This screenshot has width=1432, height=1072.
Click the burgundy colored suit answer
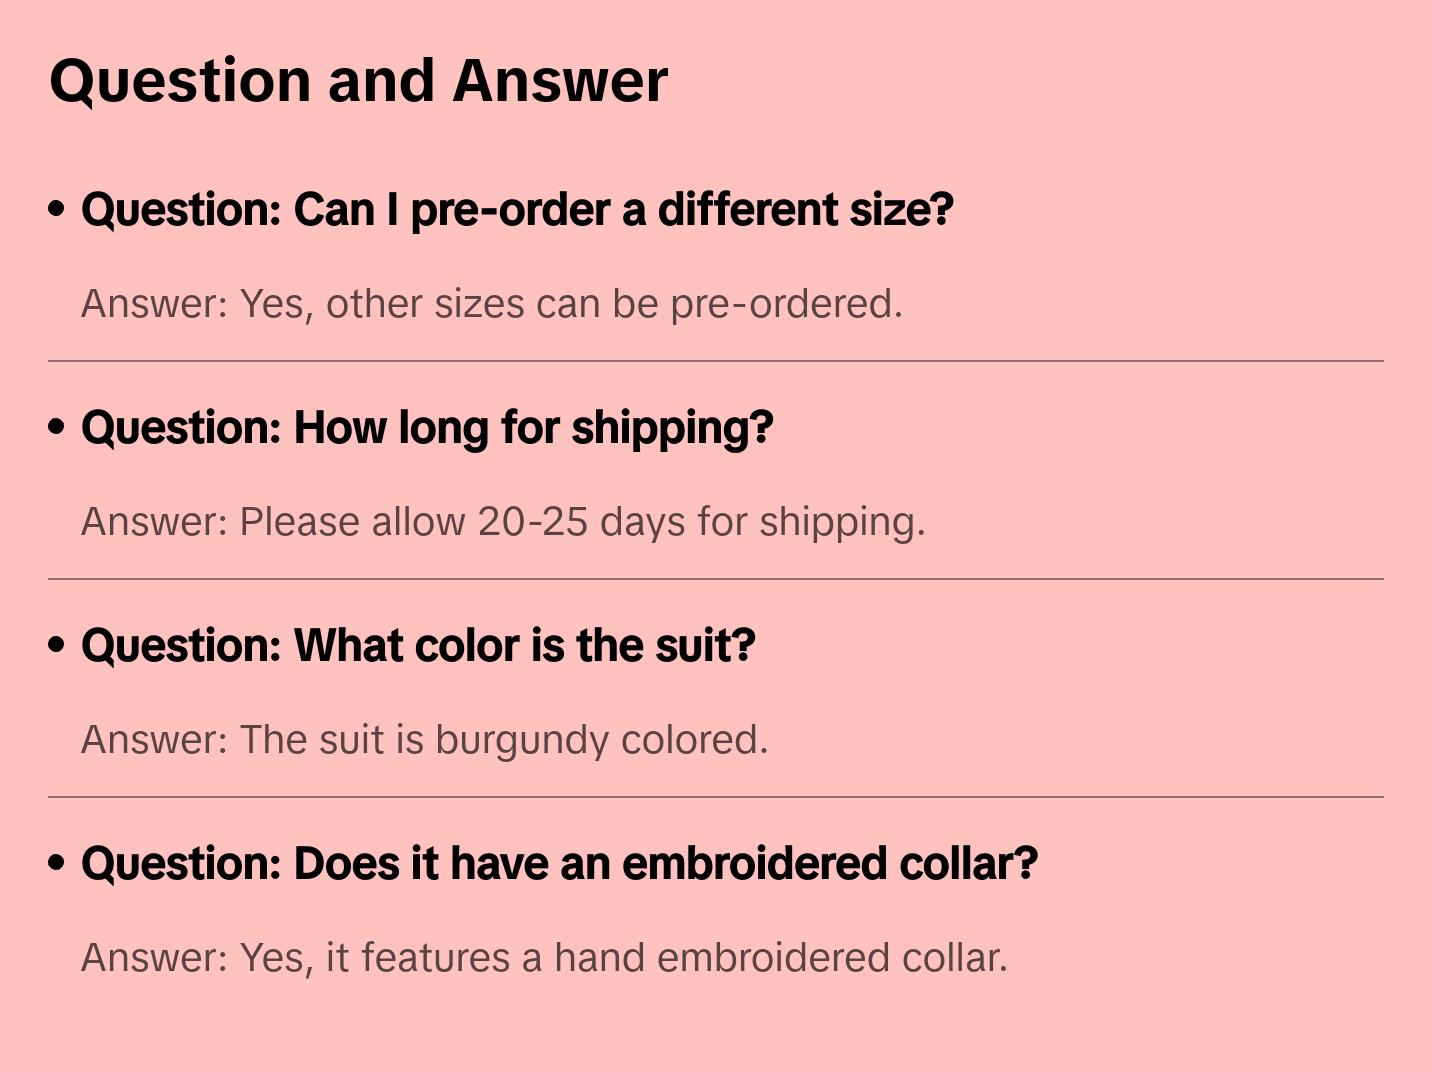pyautogui.click(x=424, y=740)
